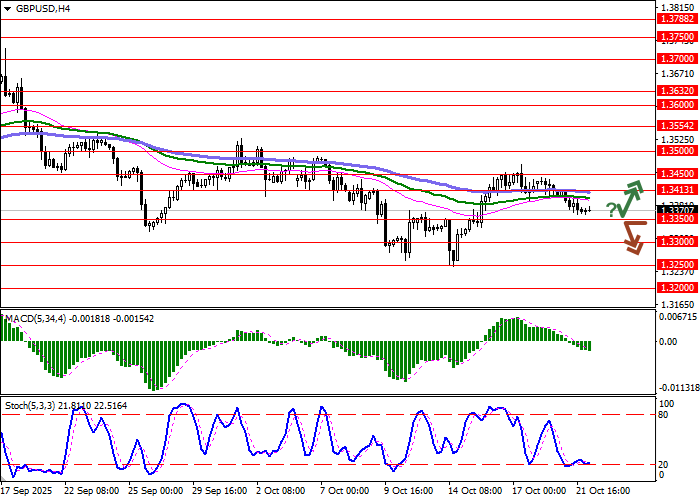Select the 1.37882 red price level tag
Image resolution: width=700 pixels, height=500 pixels.
675,18
